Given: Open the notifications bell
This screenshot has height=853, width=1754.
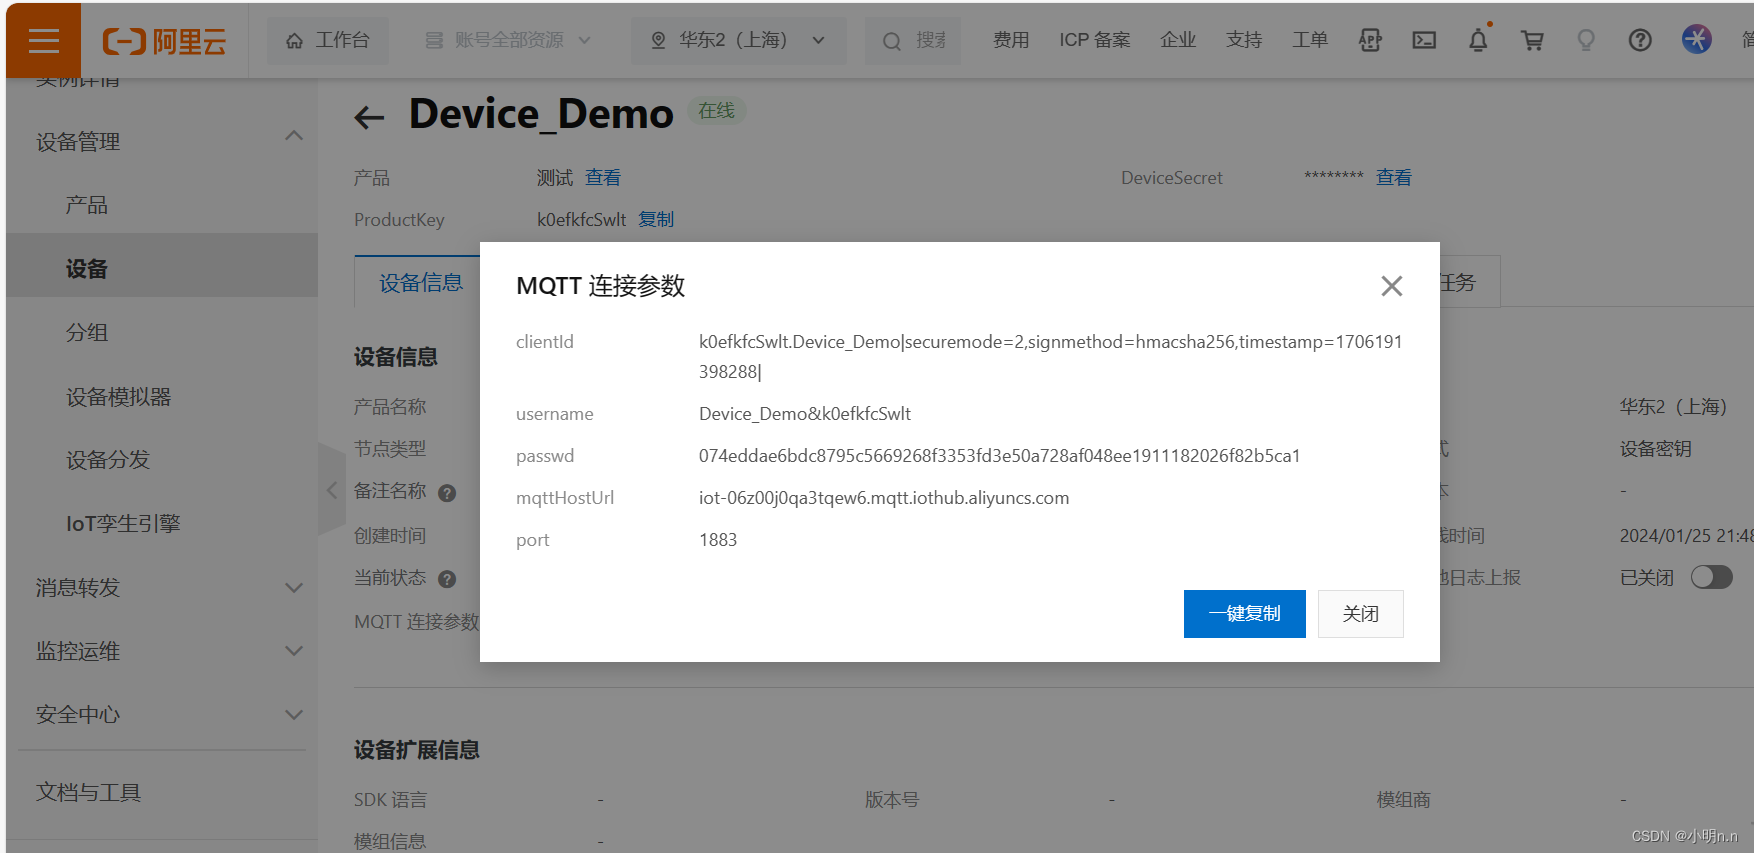Looking at the screenshot, I should coord(1478,40).
